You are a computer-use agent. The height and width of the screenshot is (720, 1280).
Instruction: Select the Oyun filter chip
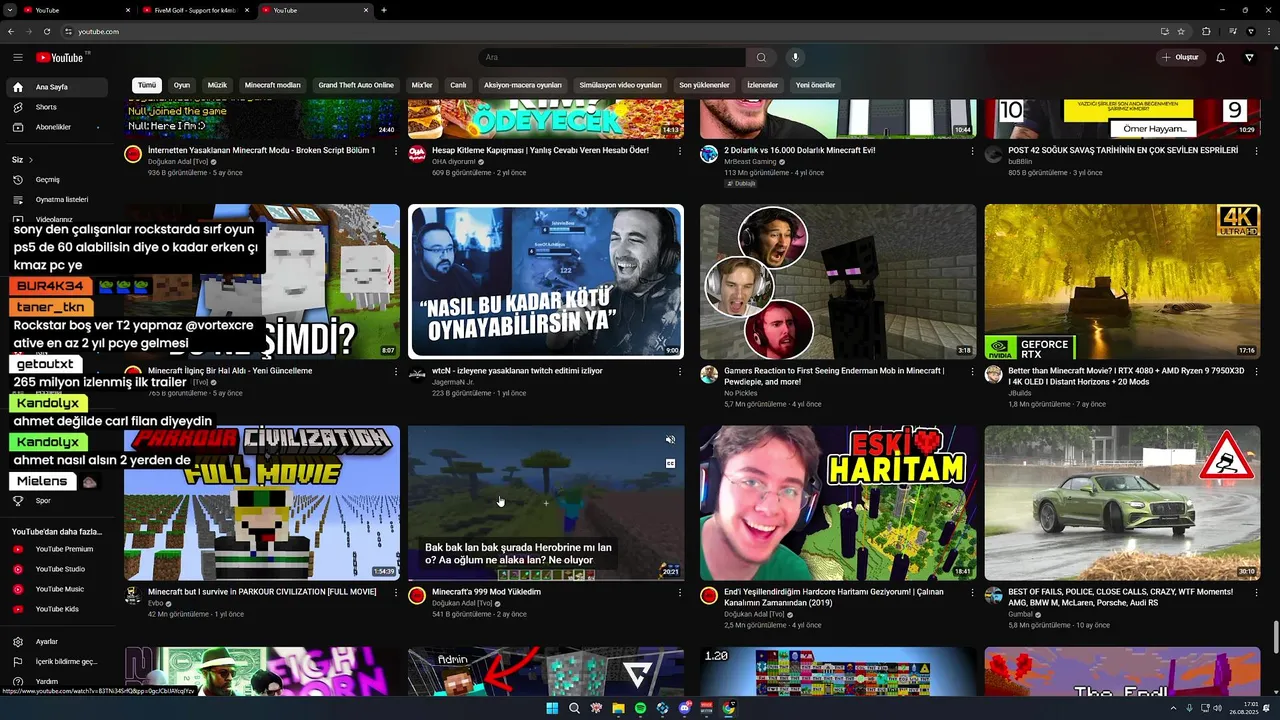click(181, 85)
